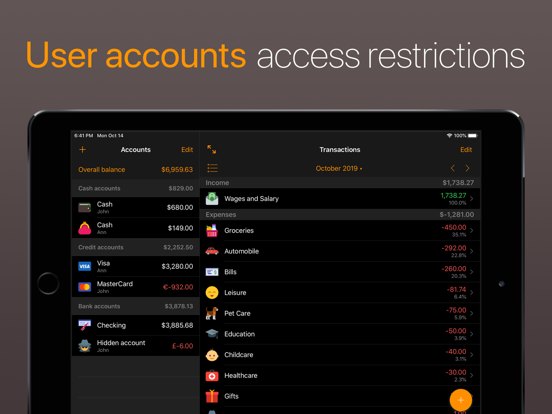Screen dimensions: 552x414
Task: Tap the orange add transaction button
Action: pyautogui.click(x=460, y=400)
